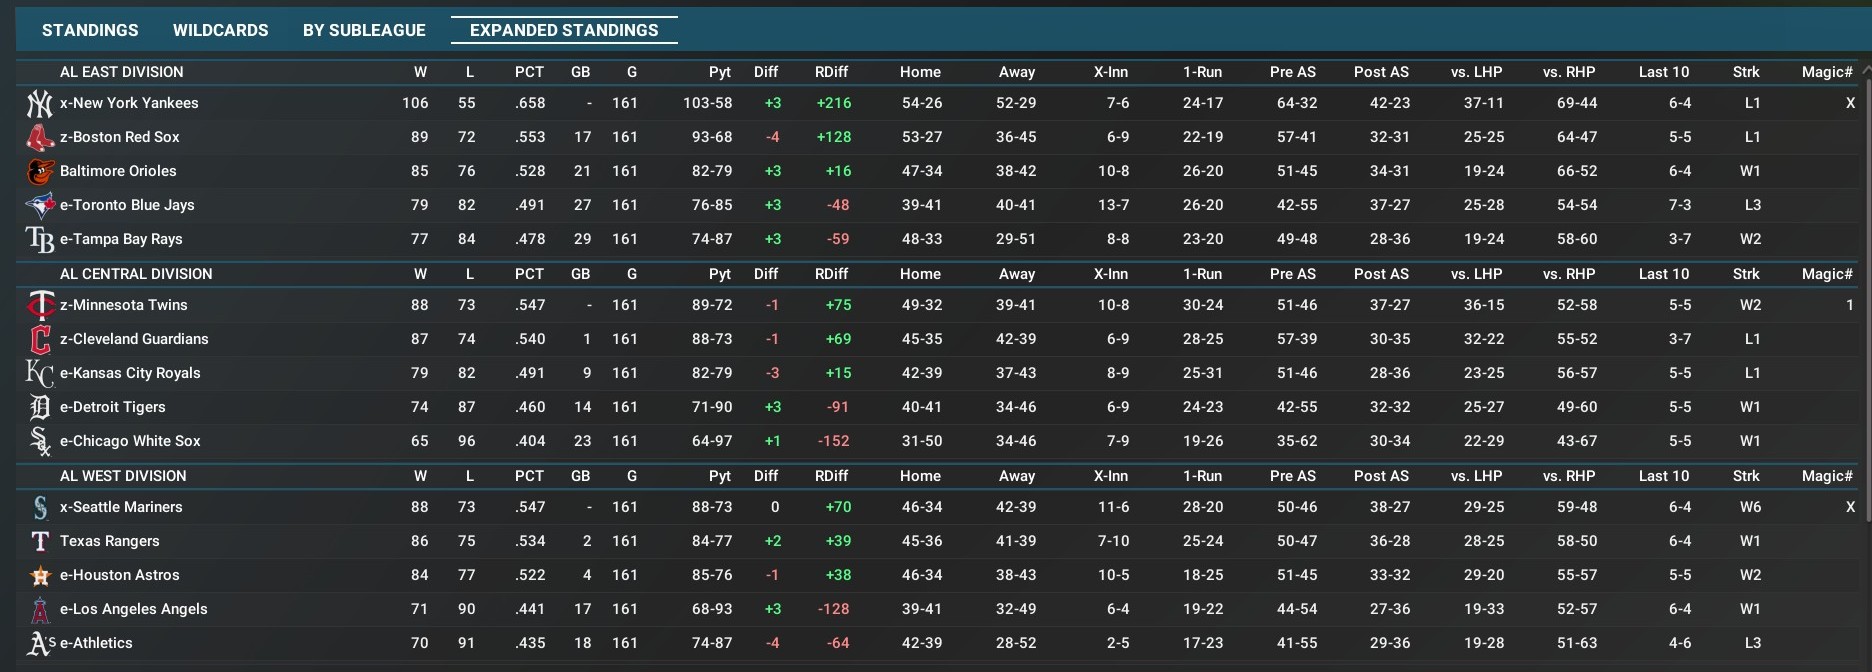Select the Baltimore Orioles bird logo
The width and height of the screenshot is (1872, 672).
pyautogui.click(x=39, y=172)
